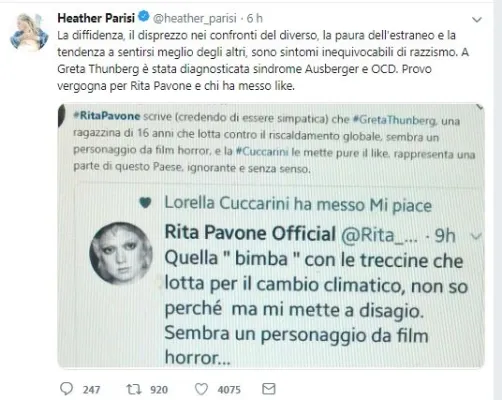Retweet this tweet via the retweet icon
Image resolution: width=502 pixels, height=400 pixels.
(134, 389)
